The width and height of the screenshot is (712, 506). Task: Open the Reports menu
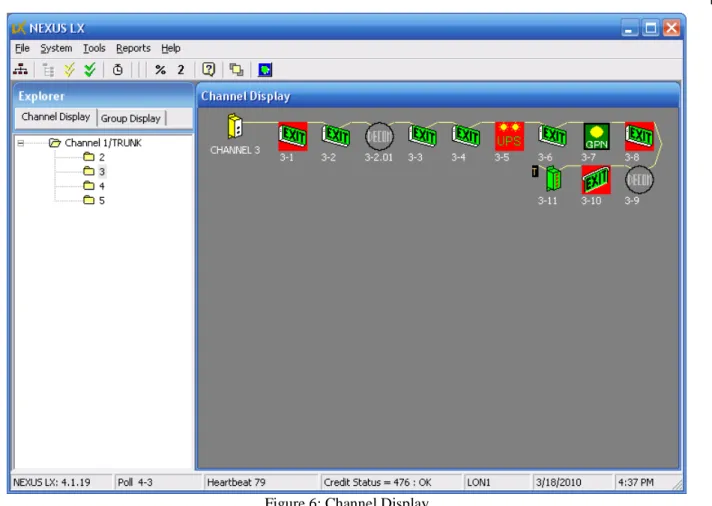[133, 48]
